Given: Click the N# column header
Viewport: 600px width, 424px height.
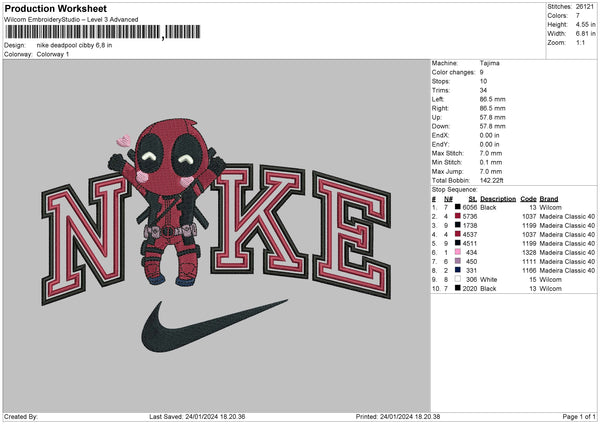Looking at the screenshot, I should 448,199.
